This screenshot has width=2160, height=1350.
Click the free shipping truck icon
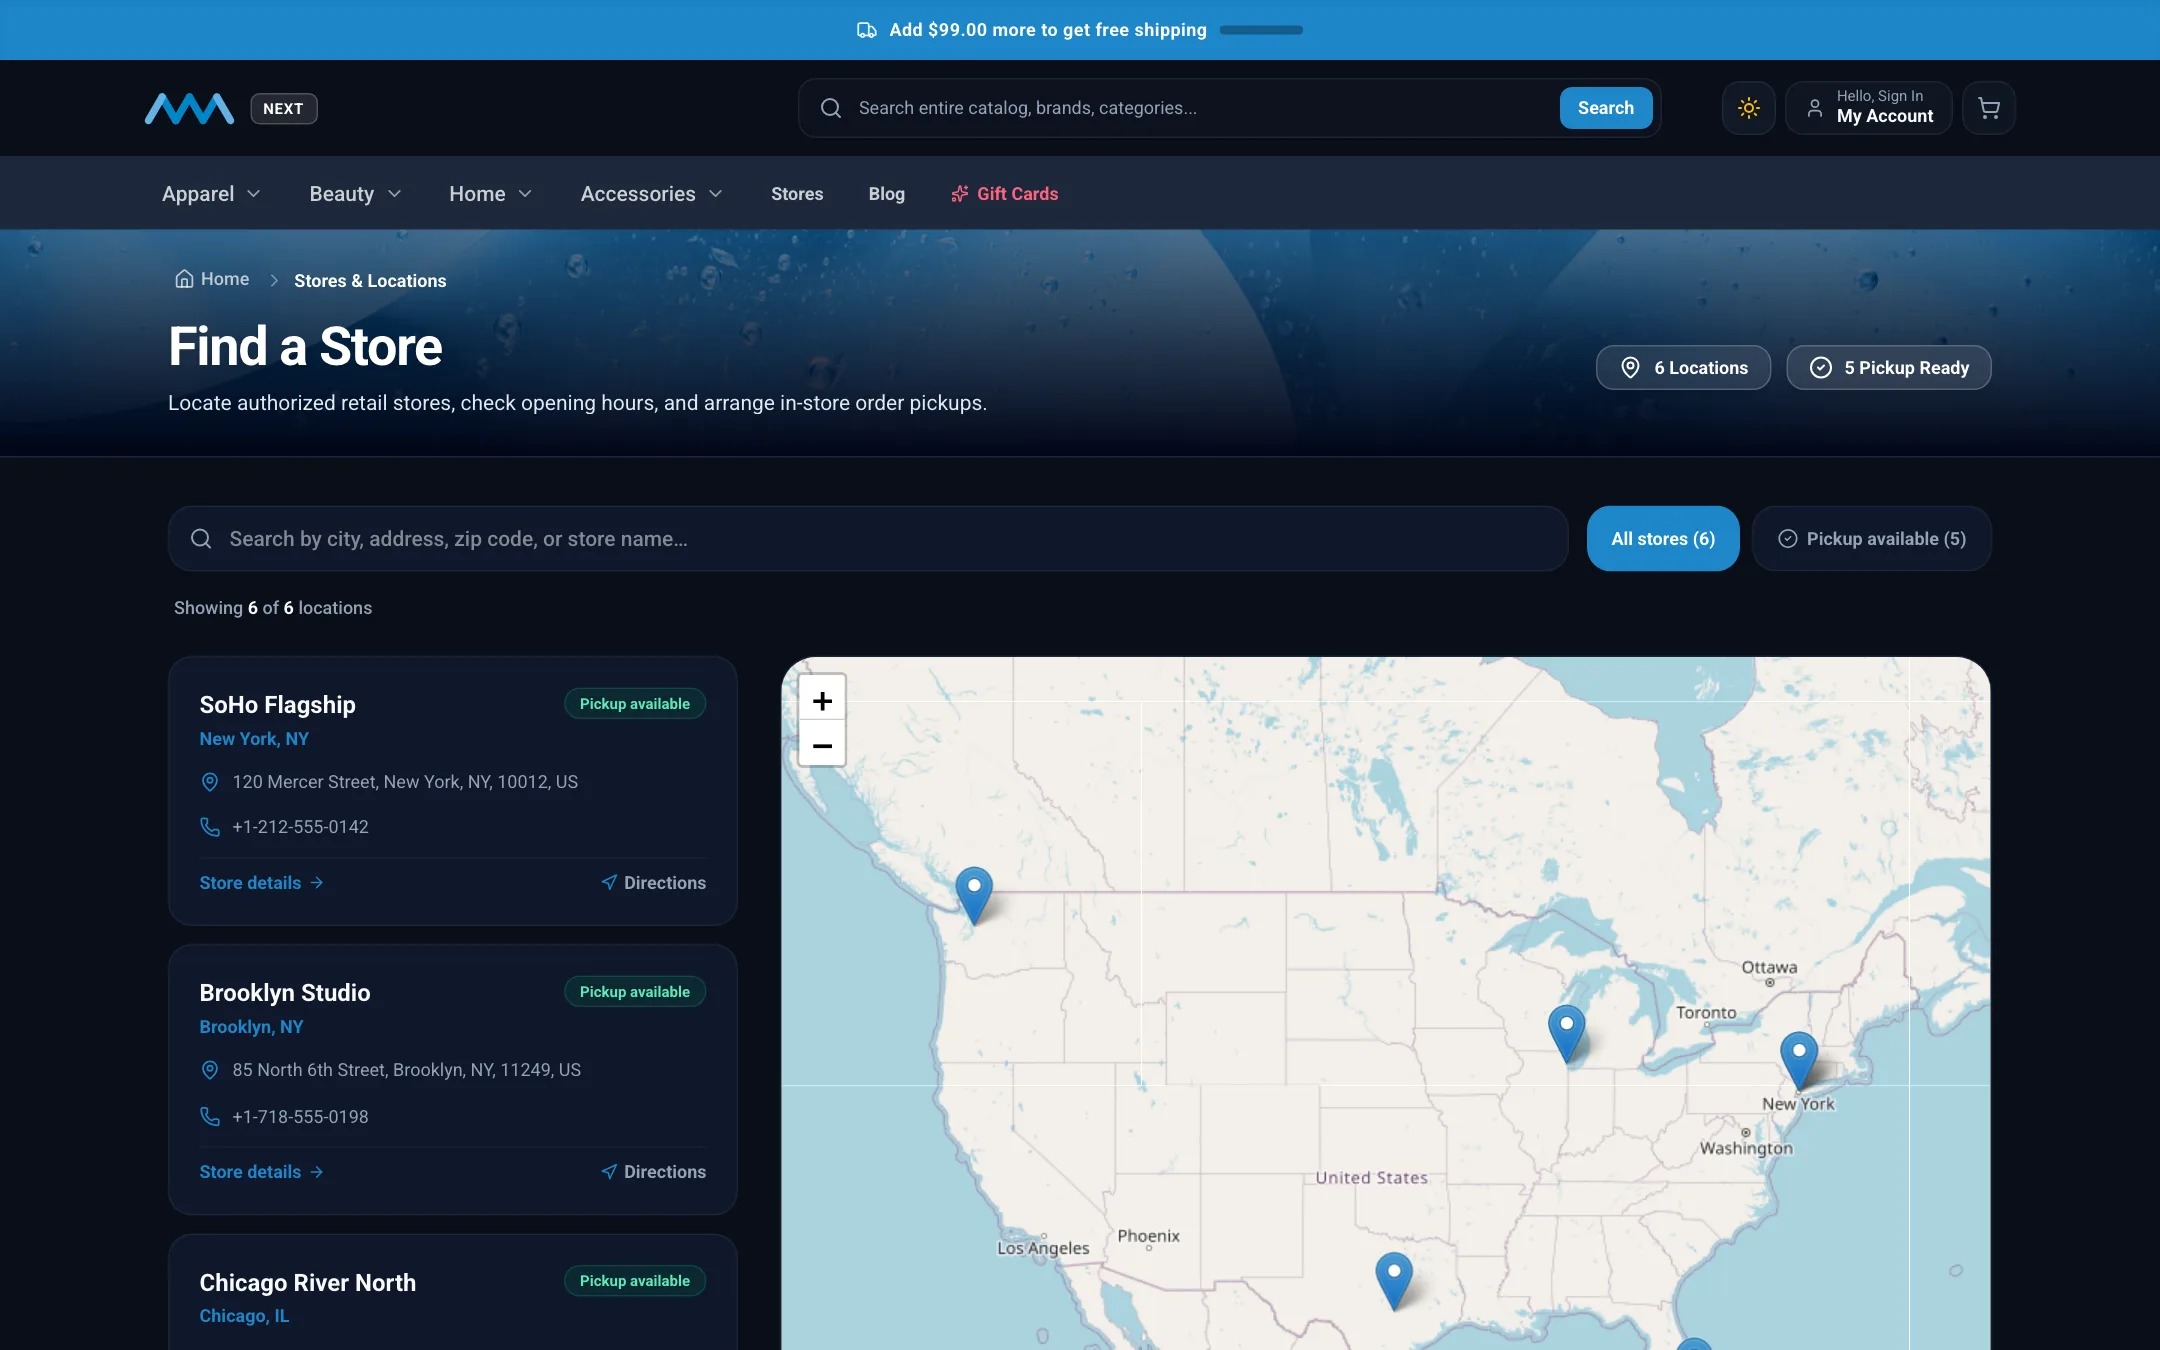[x=866, y=30]
